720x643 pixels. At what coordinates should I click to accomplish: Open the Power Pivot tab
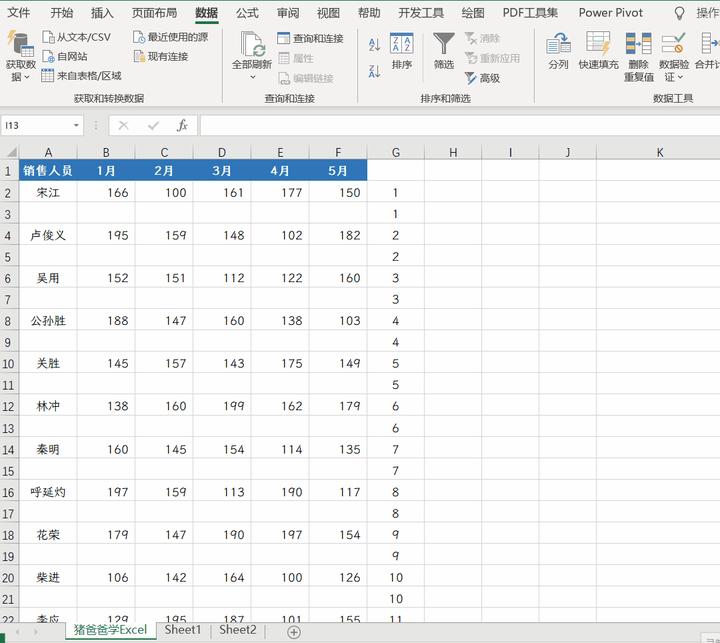click(610, 13)
